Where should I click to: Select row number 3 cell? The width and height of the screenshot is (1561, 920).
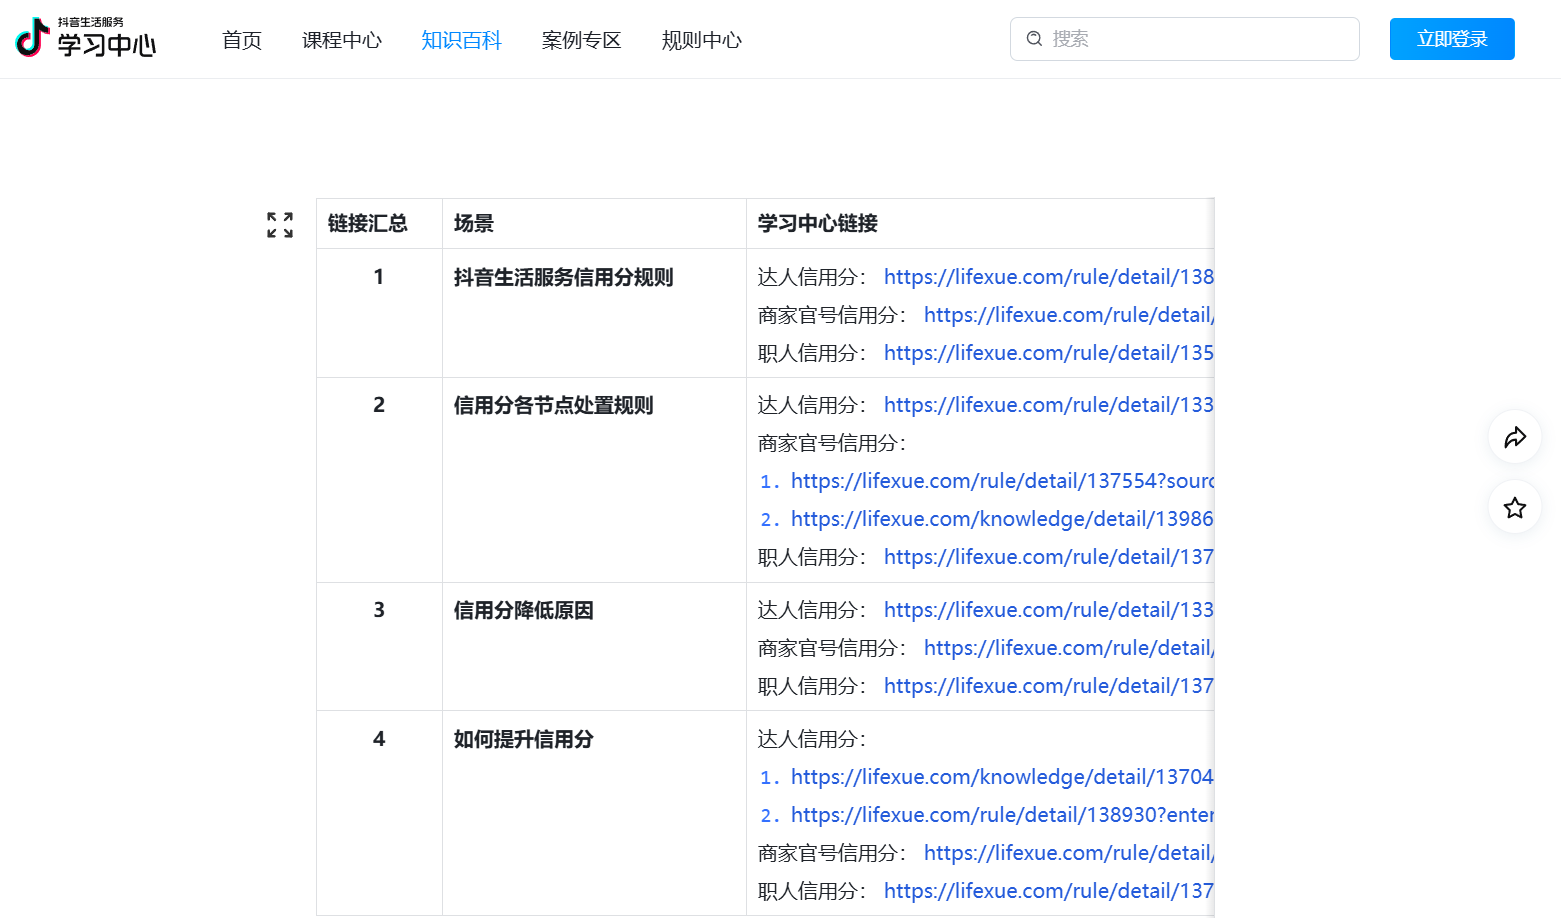point(379,647)
